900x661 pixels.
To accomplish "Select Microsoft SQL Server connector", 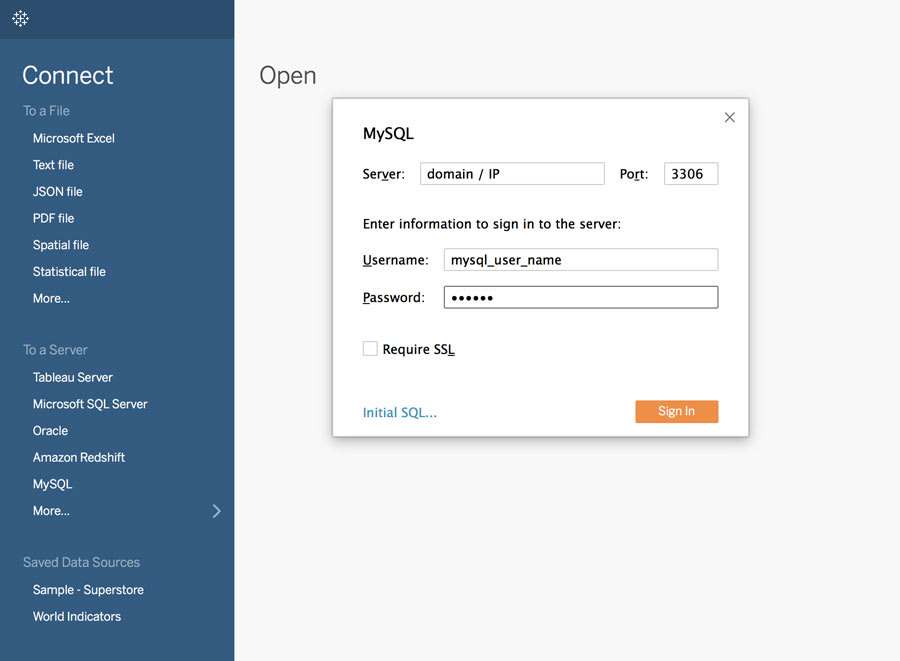I will coord(90,404).
